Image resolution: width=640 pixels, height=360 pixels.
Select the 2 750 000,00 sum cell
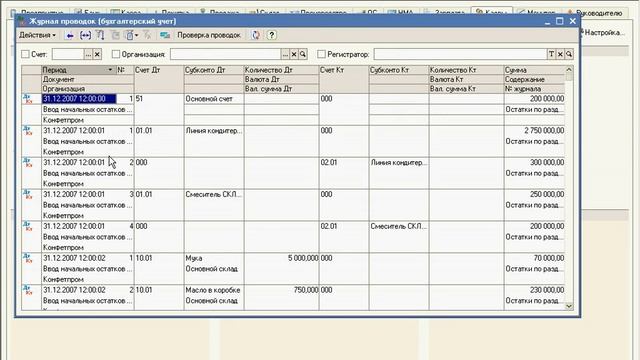pos(534,131)
